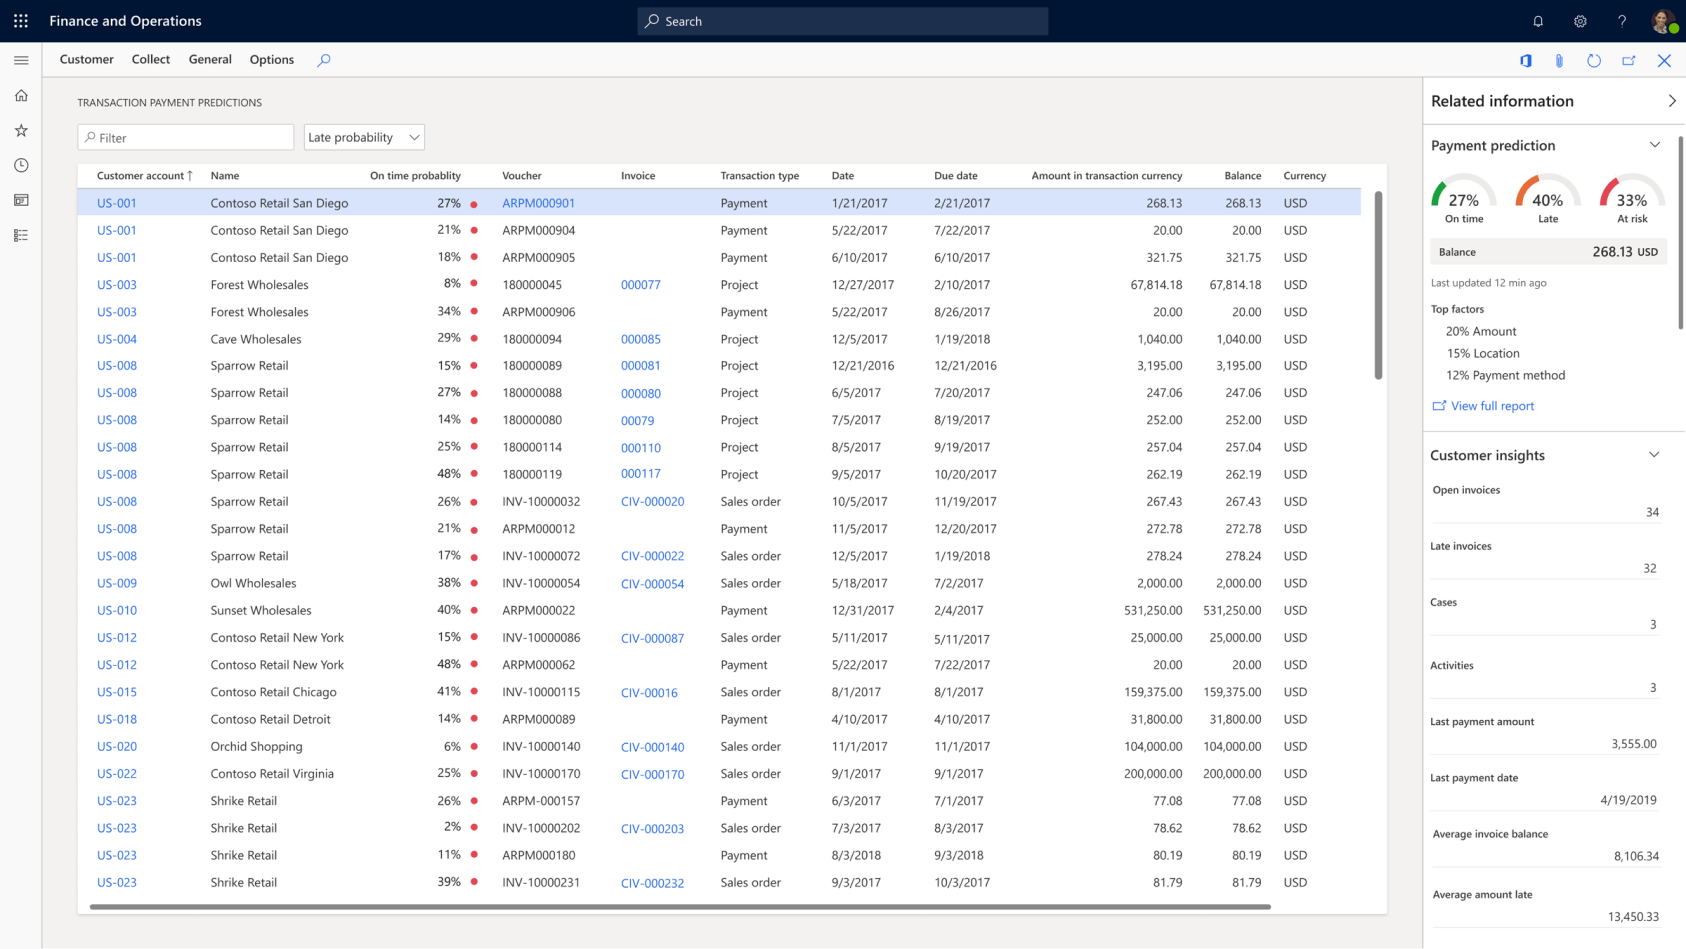Click the Cave Wholesales name cell
1686x949 pixels.
[x=256, y=339]
